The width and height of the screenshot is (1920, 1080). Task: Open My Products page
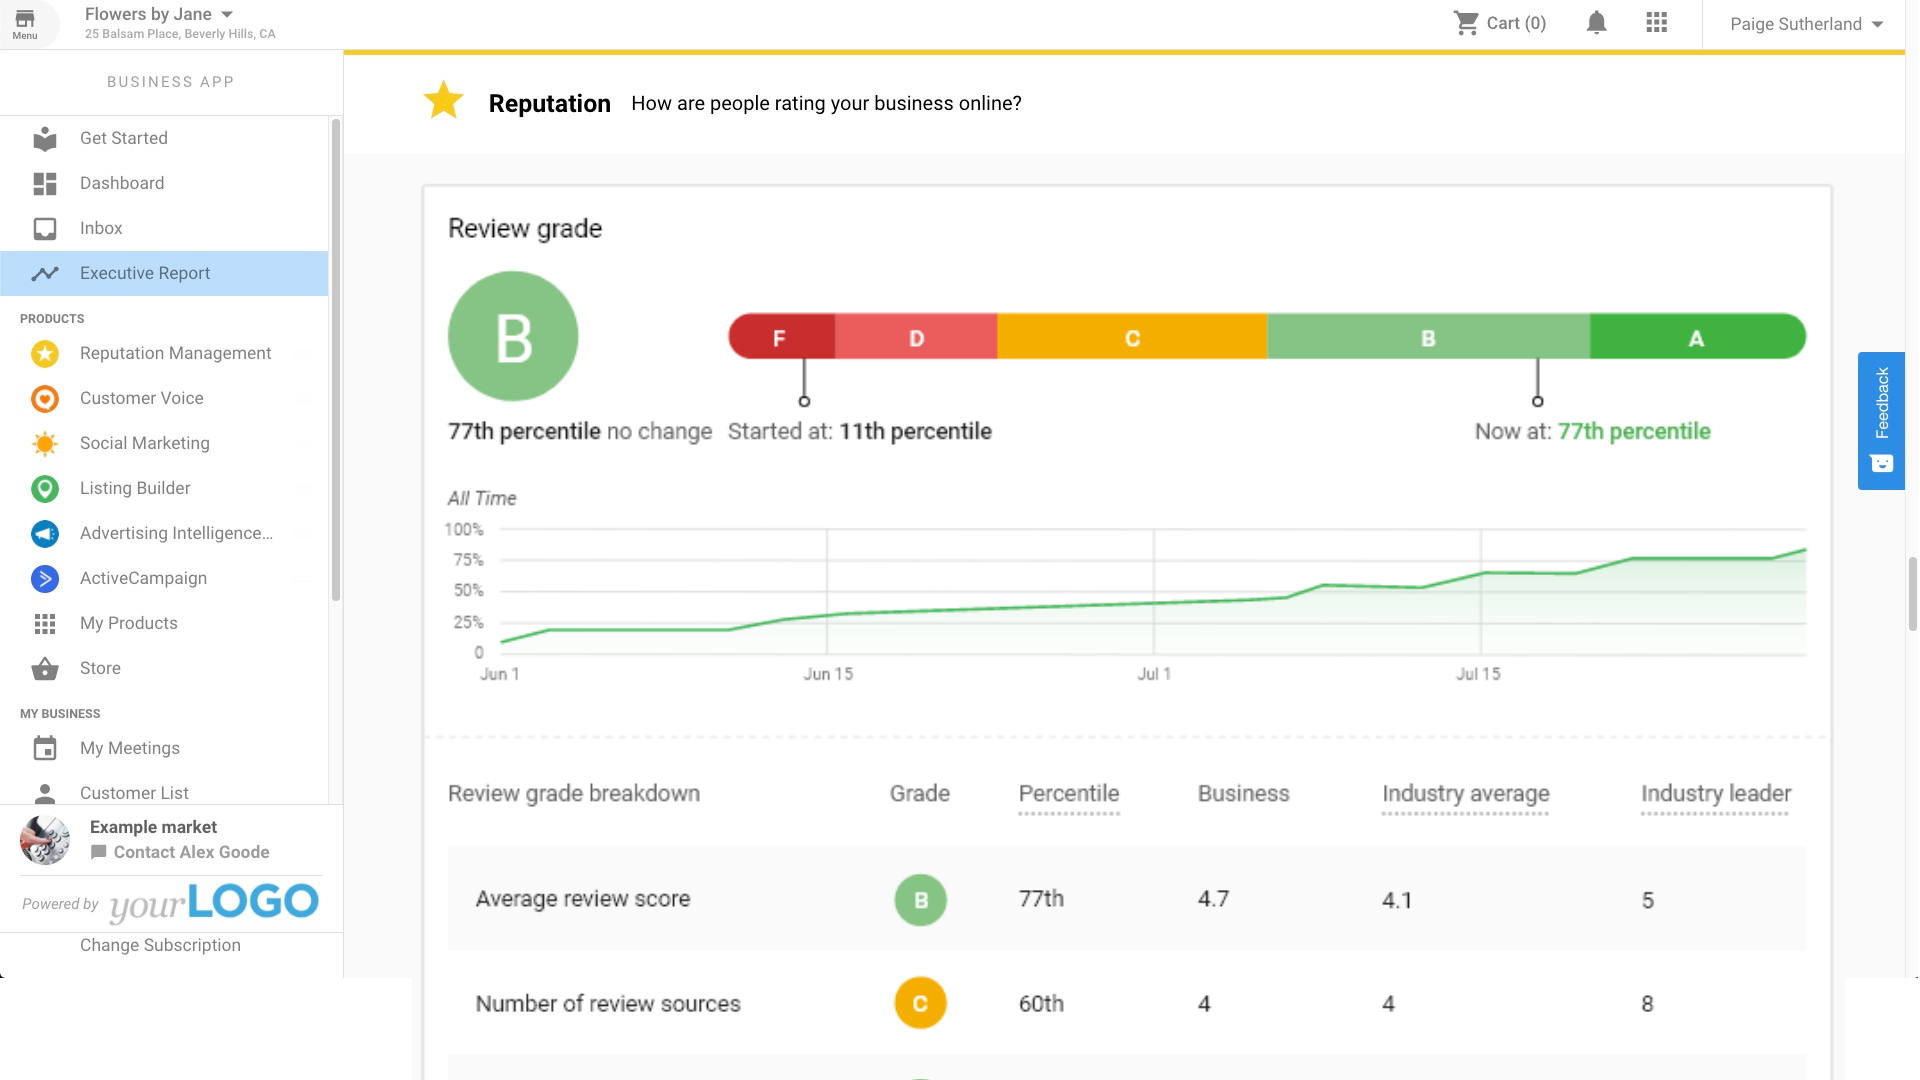[164, 623]
